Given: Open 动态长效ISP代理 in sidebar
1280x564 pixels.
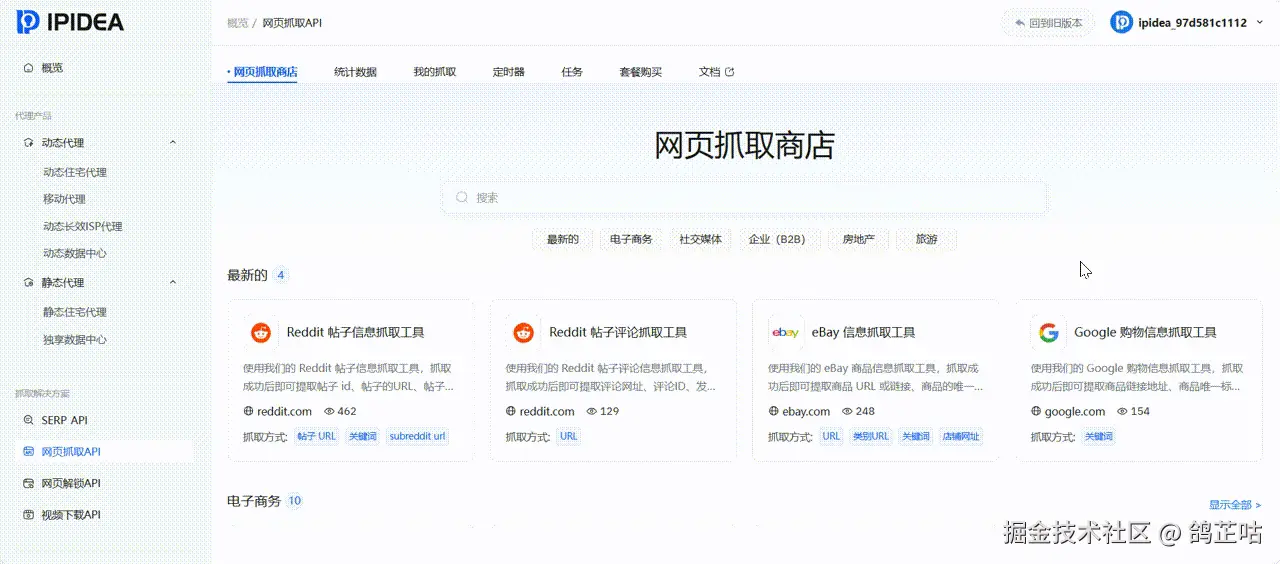Looking at the screenshot, I should (82, 226).
